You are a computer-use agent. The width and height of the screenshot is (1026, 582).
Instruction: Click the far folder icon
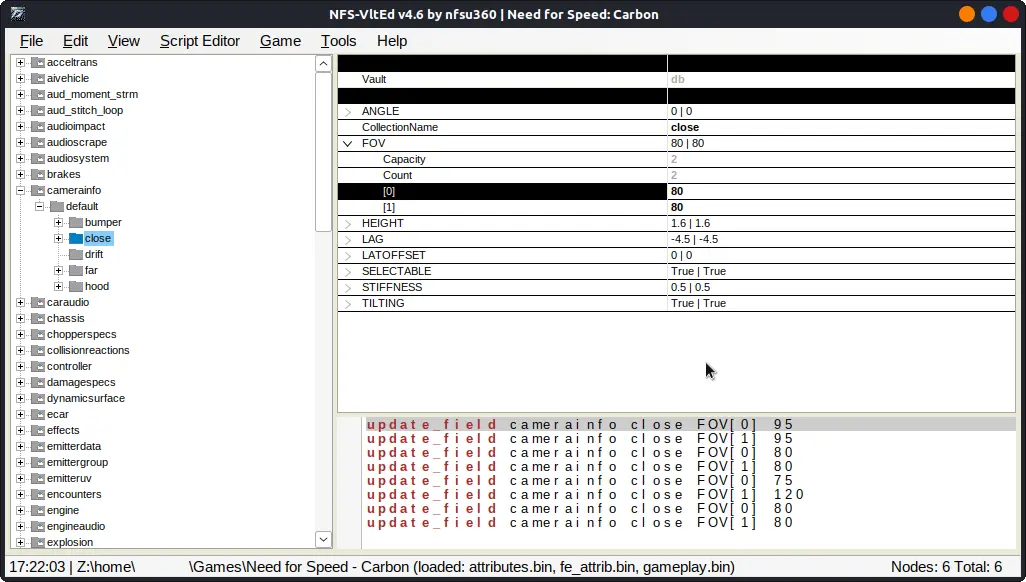pyautogui.click(x=76, y=270)
